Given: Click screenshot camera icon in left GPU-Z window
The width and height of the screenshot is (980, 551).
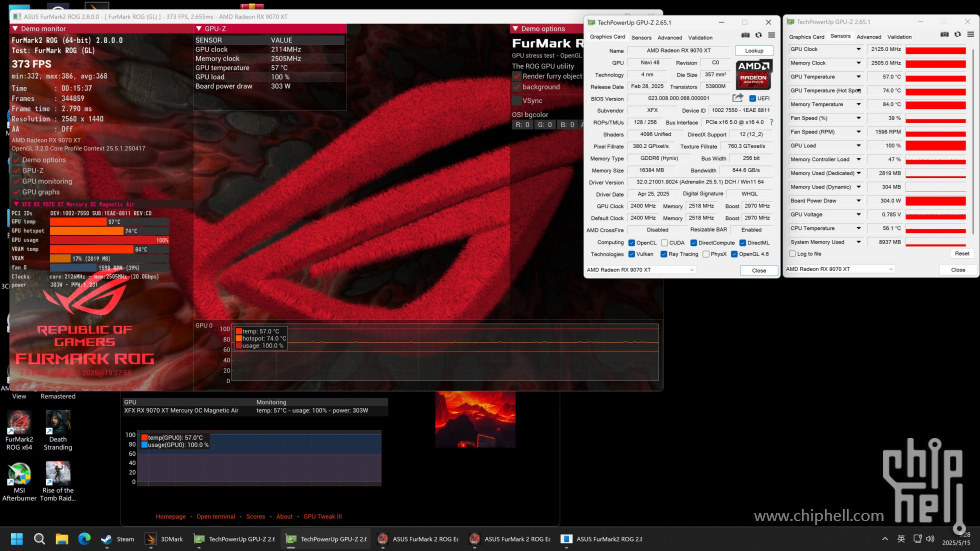Looking at the screenshot, I should coord(745,36).
